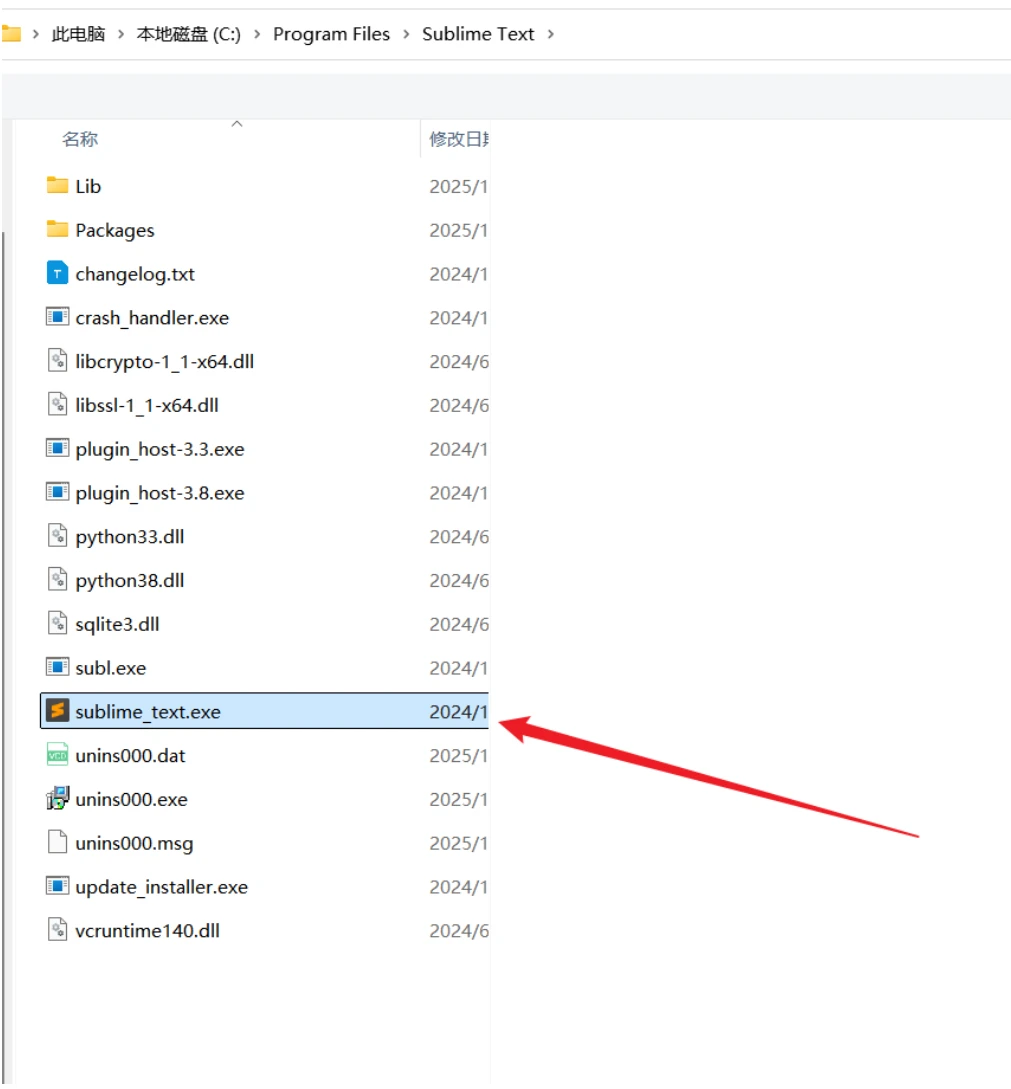
Task: Click the folder icon in address bar
Action: coord(11,33)
